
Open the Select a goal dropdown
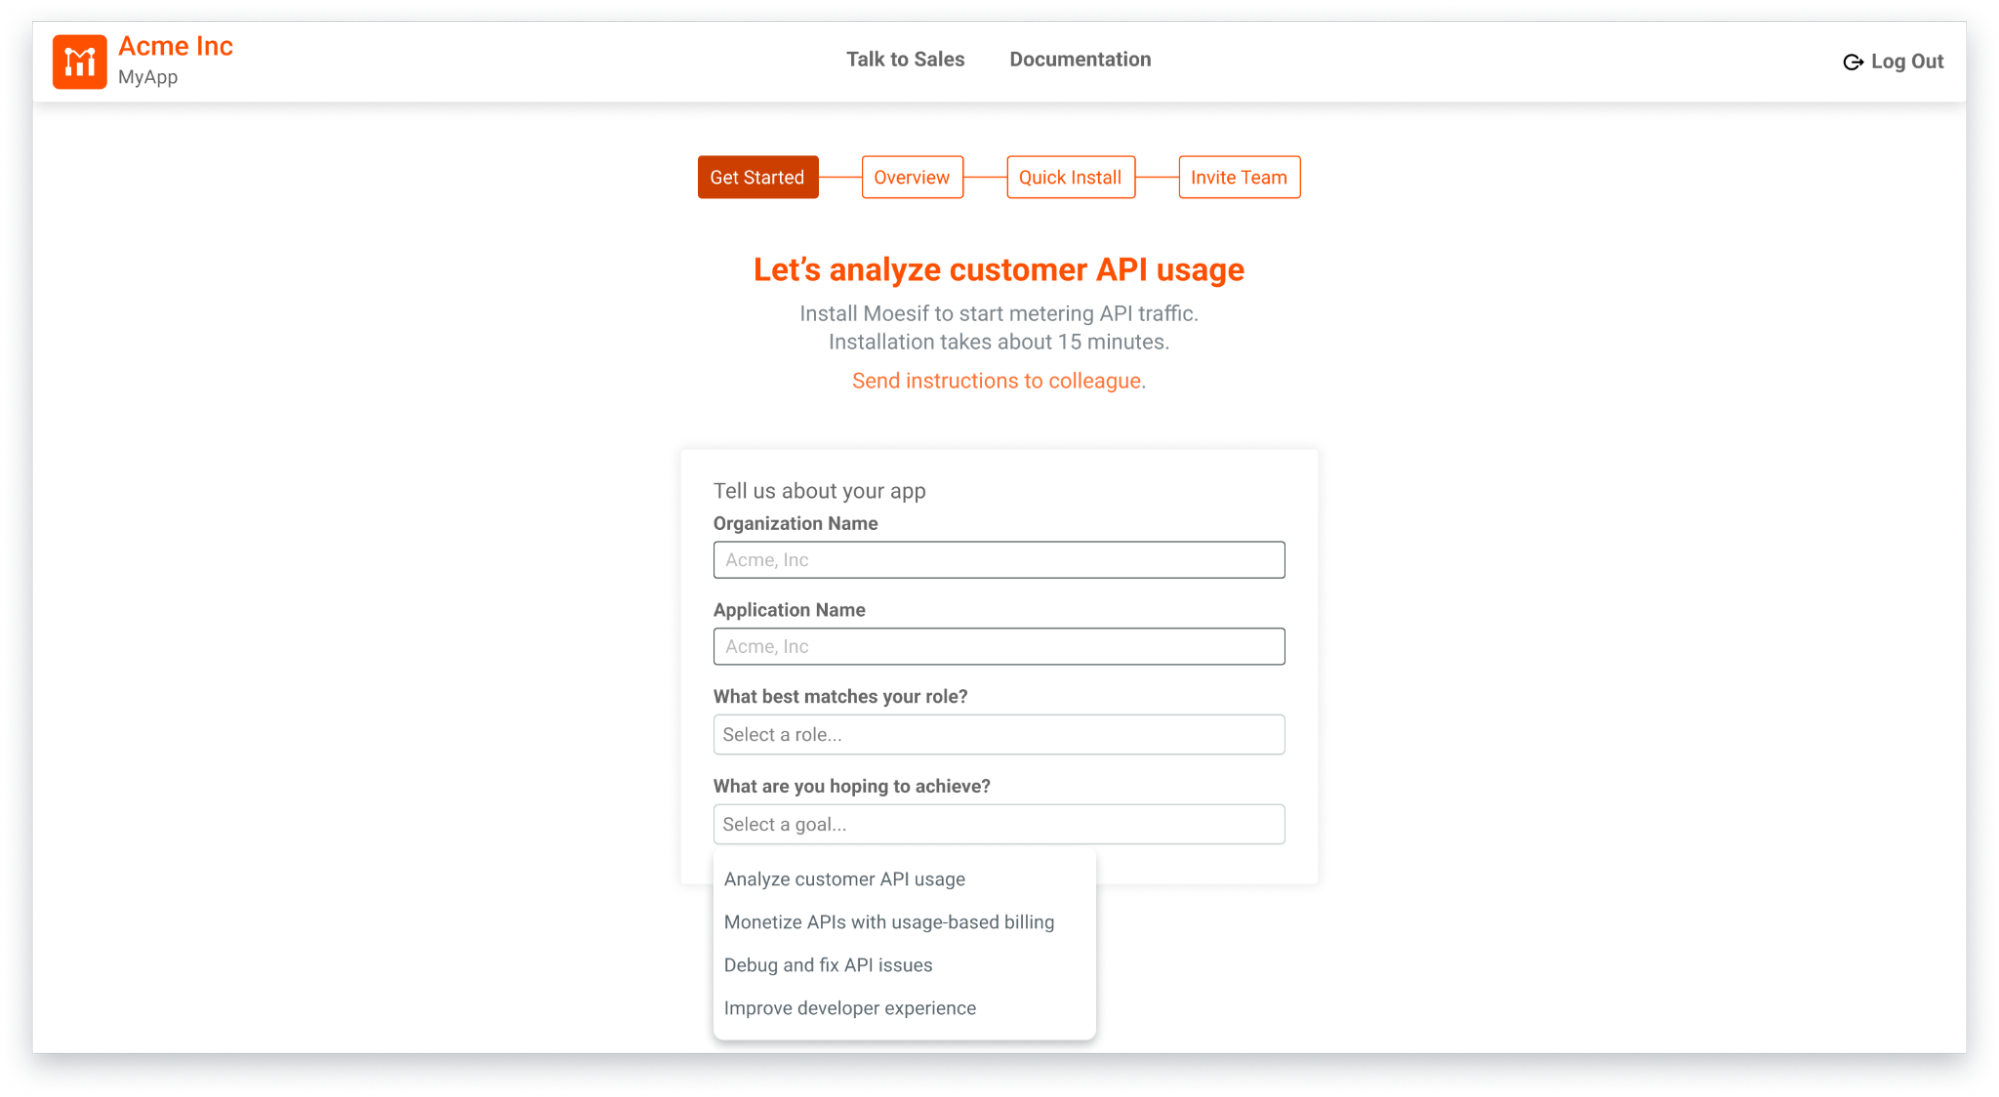(x=998, y=824)
